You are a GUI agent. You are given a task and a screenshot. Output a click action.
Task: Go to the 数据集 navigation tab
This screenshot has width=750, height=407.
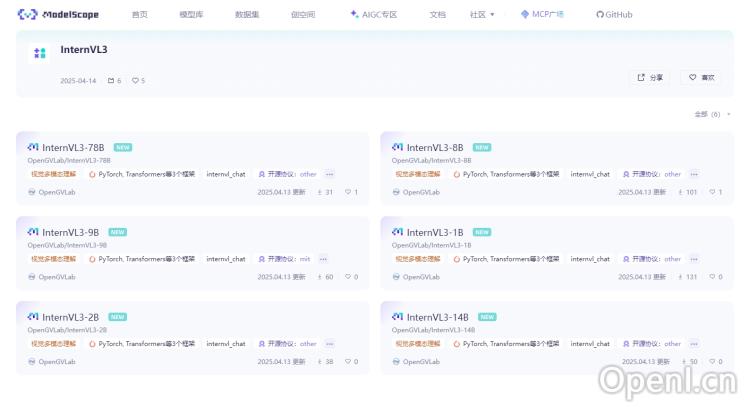[246, 15]
